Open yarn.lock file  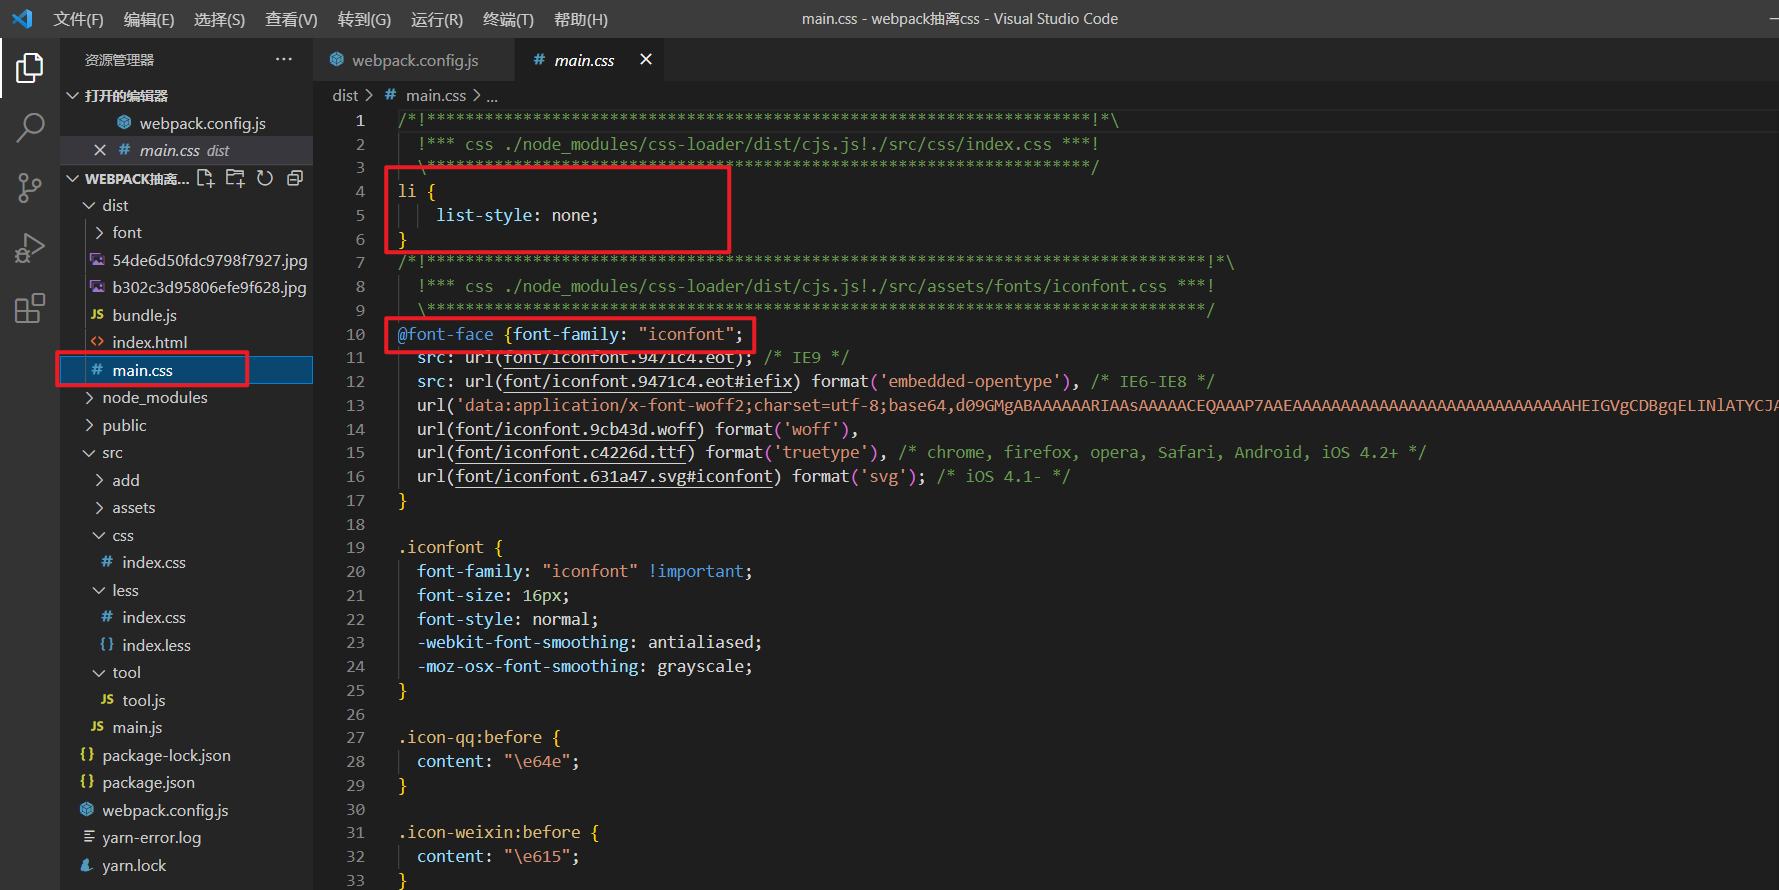pos(186,865)
